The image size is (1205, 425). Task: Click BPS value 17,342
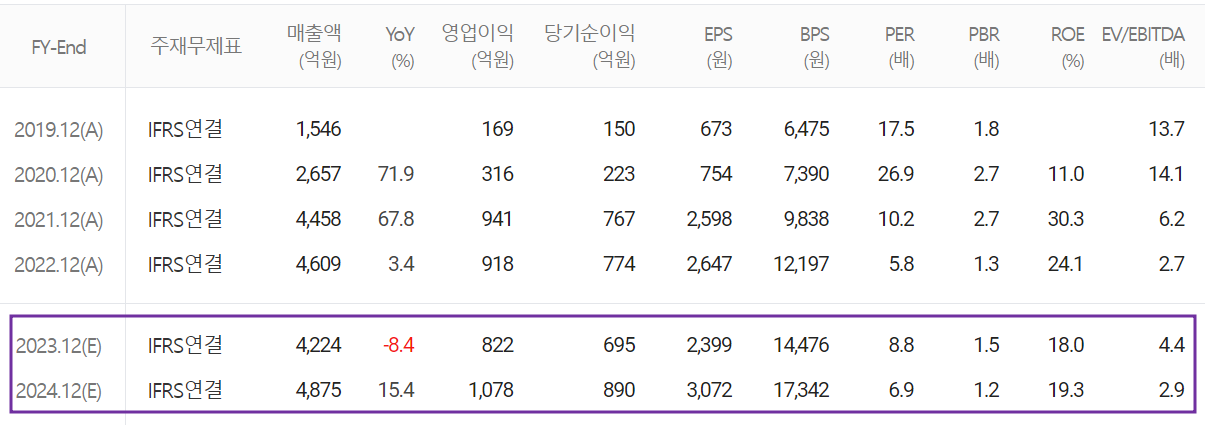point(801,391)
